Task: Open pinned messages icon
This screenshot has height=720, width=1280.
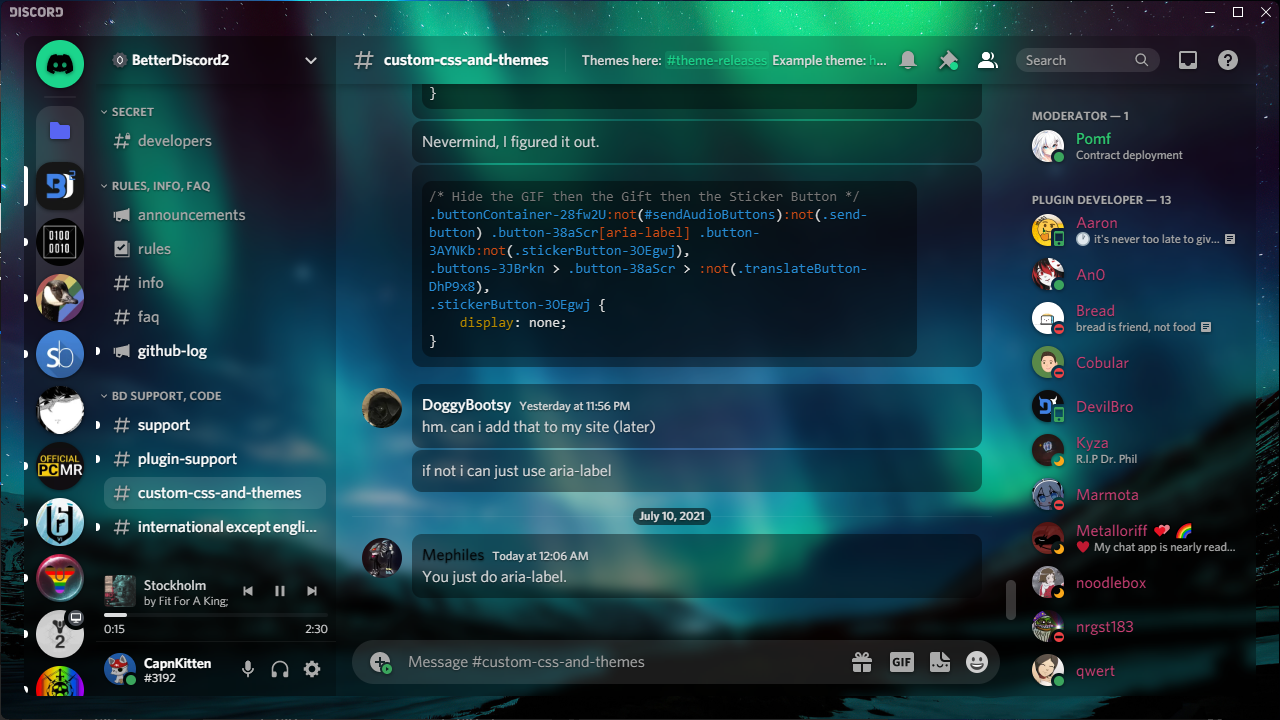Action: (947, 61)
